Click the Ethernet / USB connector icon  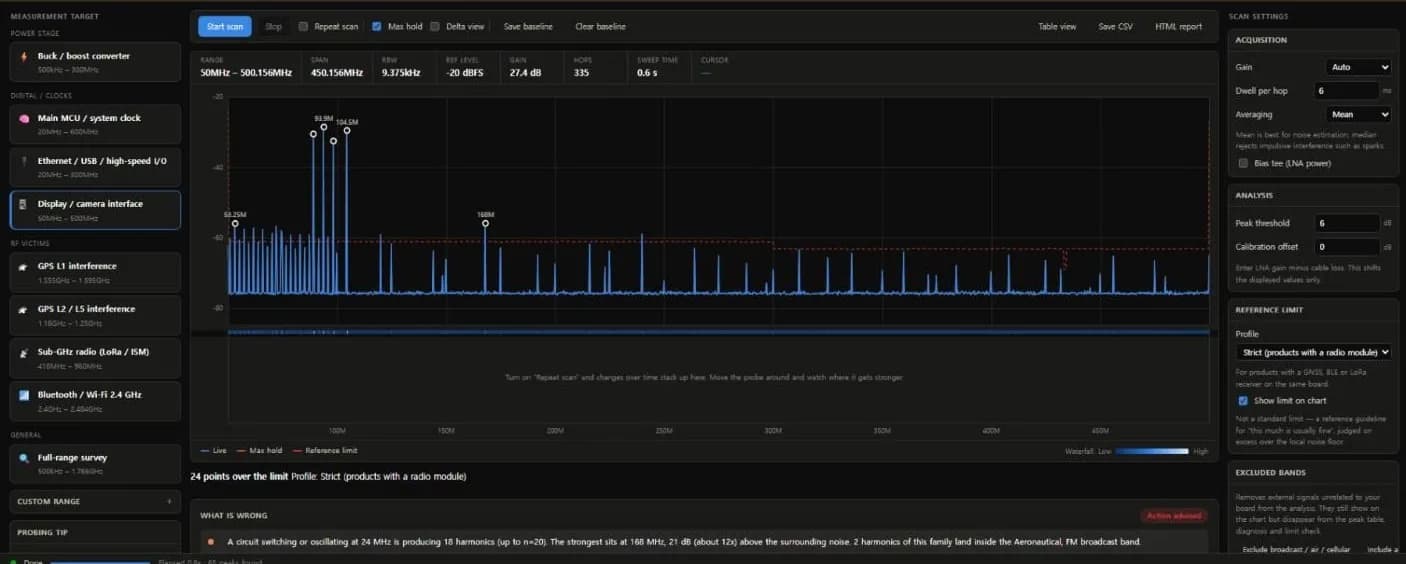(23, 160)
